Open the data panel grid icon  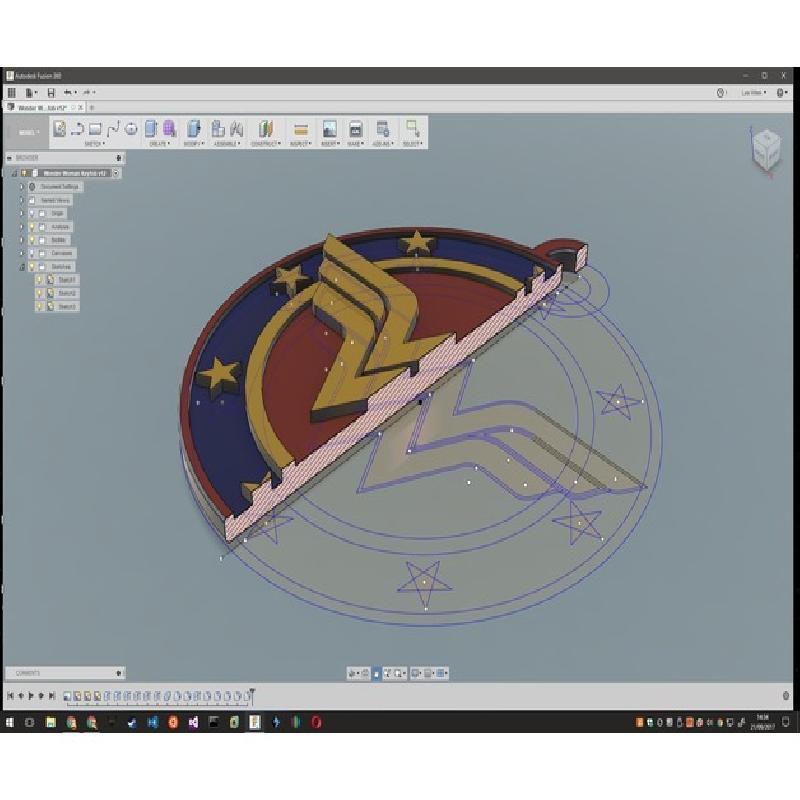[x=12, y=92]
